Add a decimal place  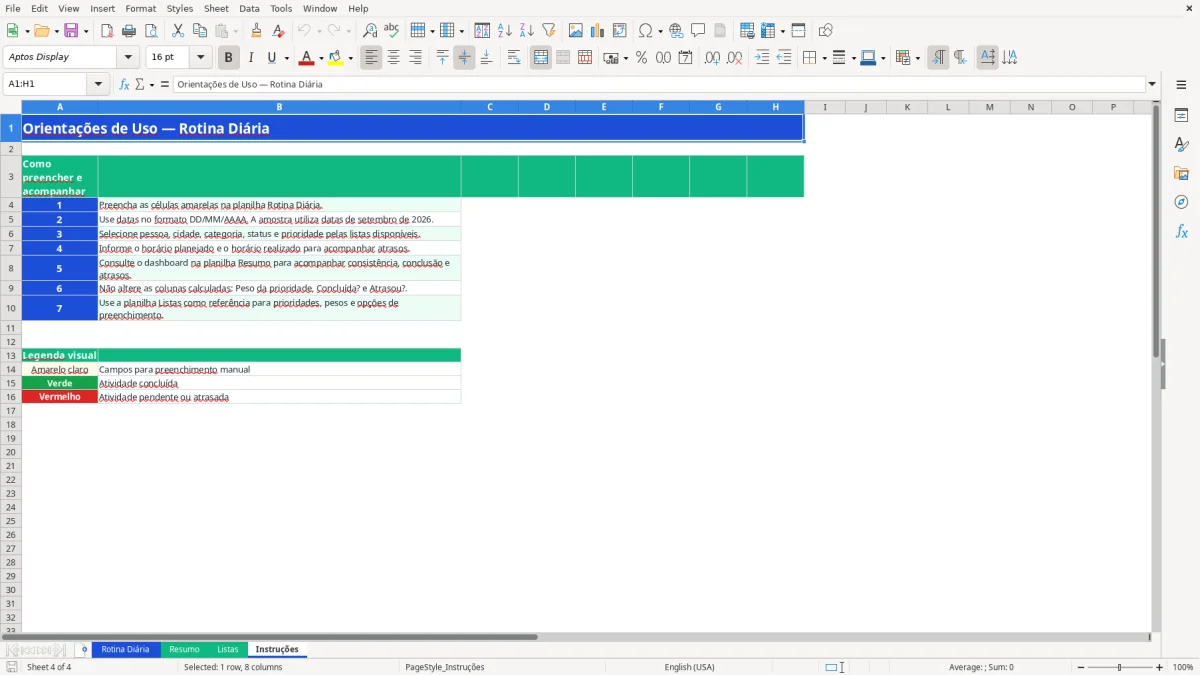pyautogui.click(x=712, y=58)
